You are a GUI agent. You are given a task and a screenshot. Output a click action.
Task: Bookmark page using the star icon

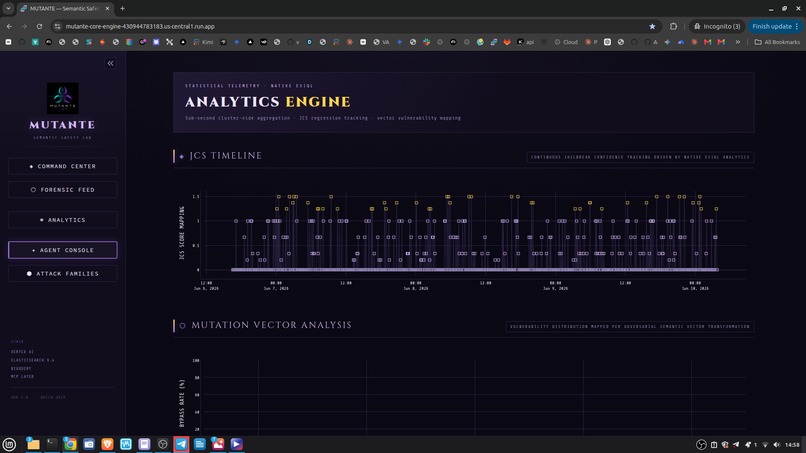pyautogui.click(x=652, y=26)
